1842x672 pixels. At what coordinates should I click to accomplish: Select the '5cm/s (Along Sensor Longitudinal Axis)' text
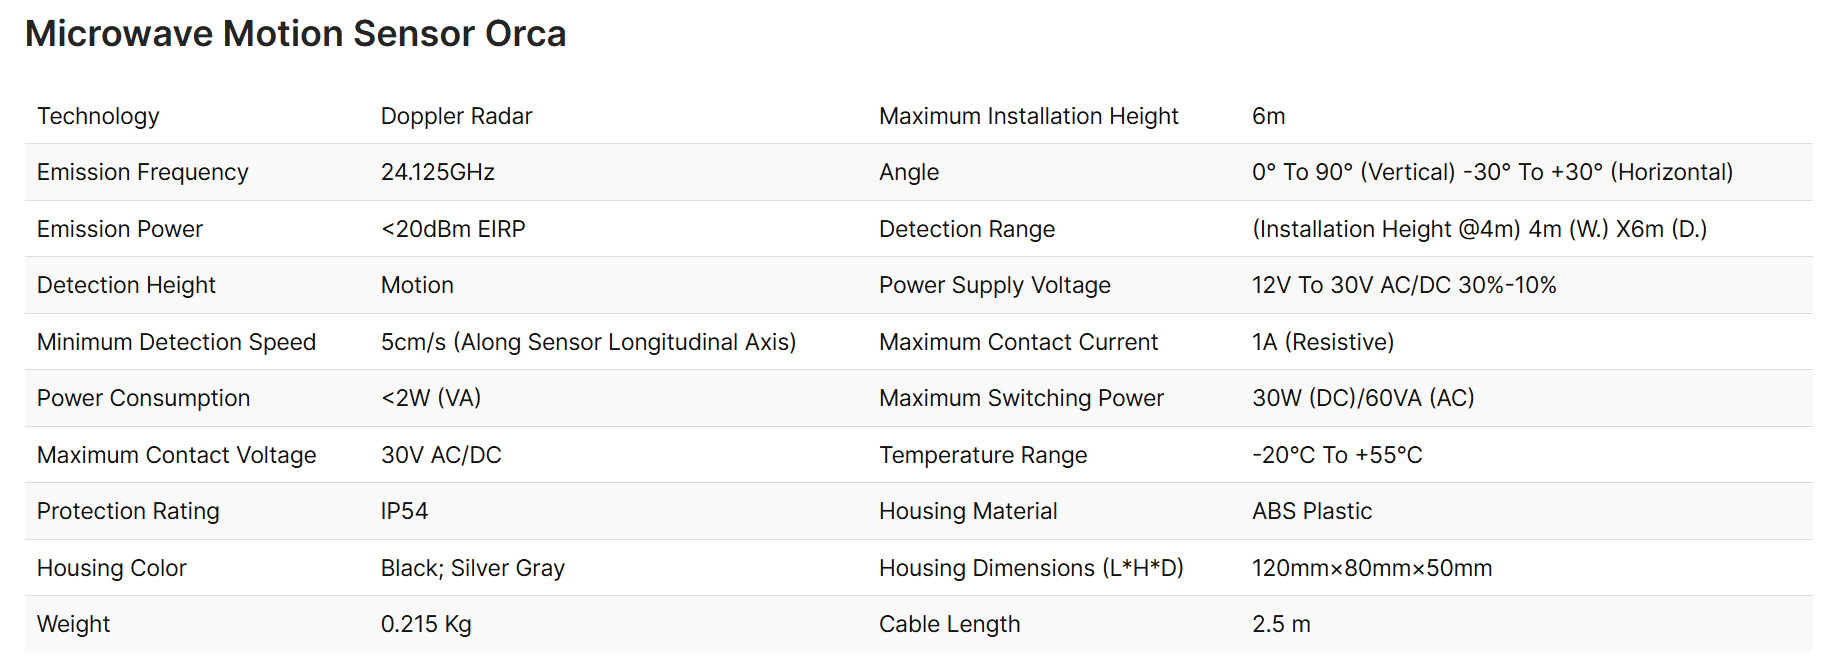point(587,342)
